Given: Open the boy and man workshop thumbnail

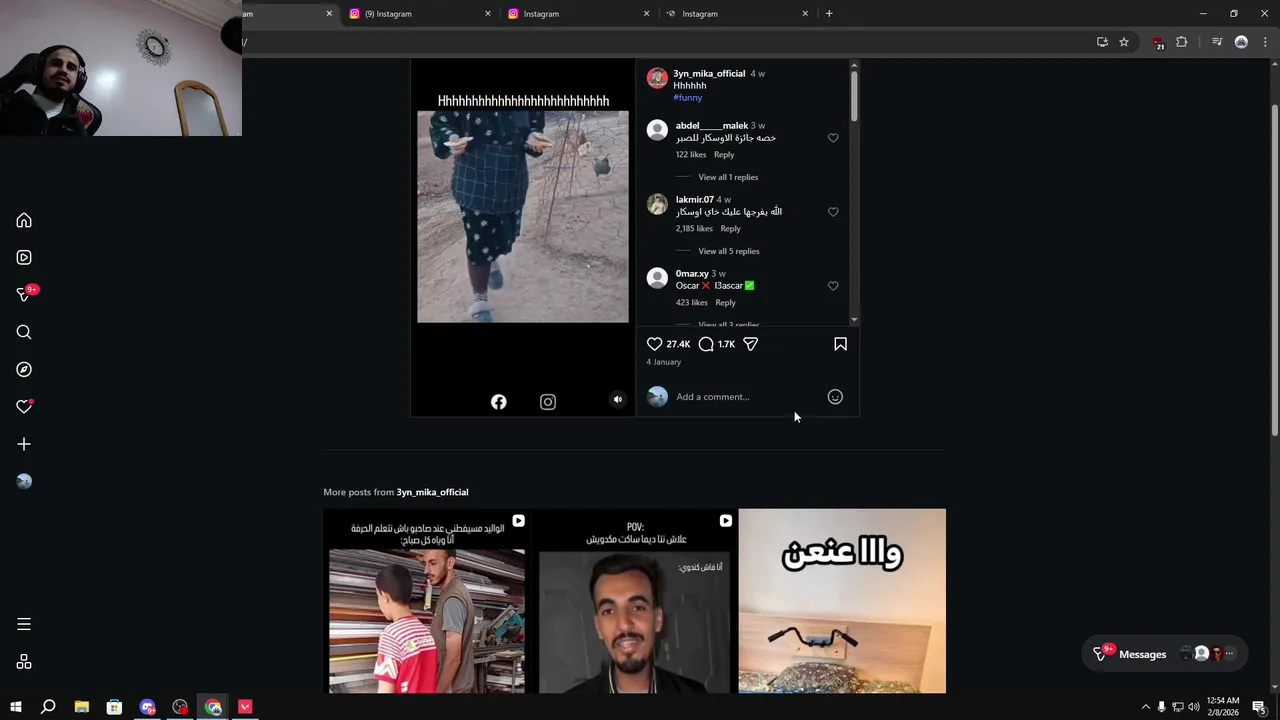Looking at the screenshot, I should pyautogui.click(x=427, y=601).
